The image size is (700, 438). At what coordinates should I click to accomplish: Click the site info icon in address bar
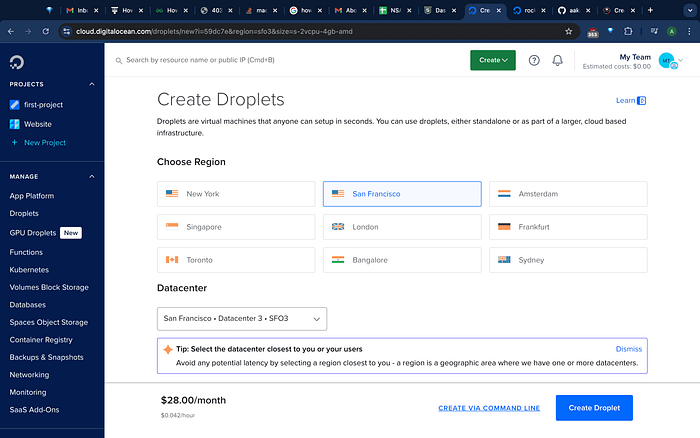tap(67, 31)
